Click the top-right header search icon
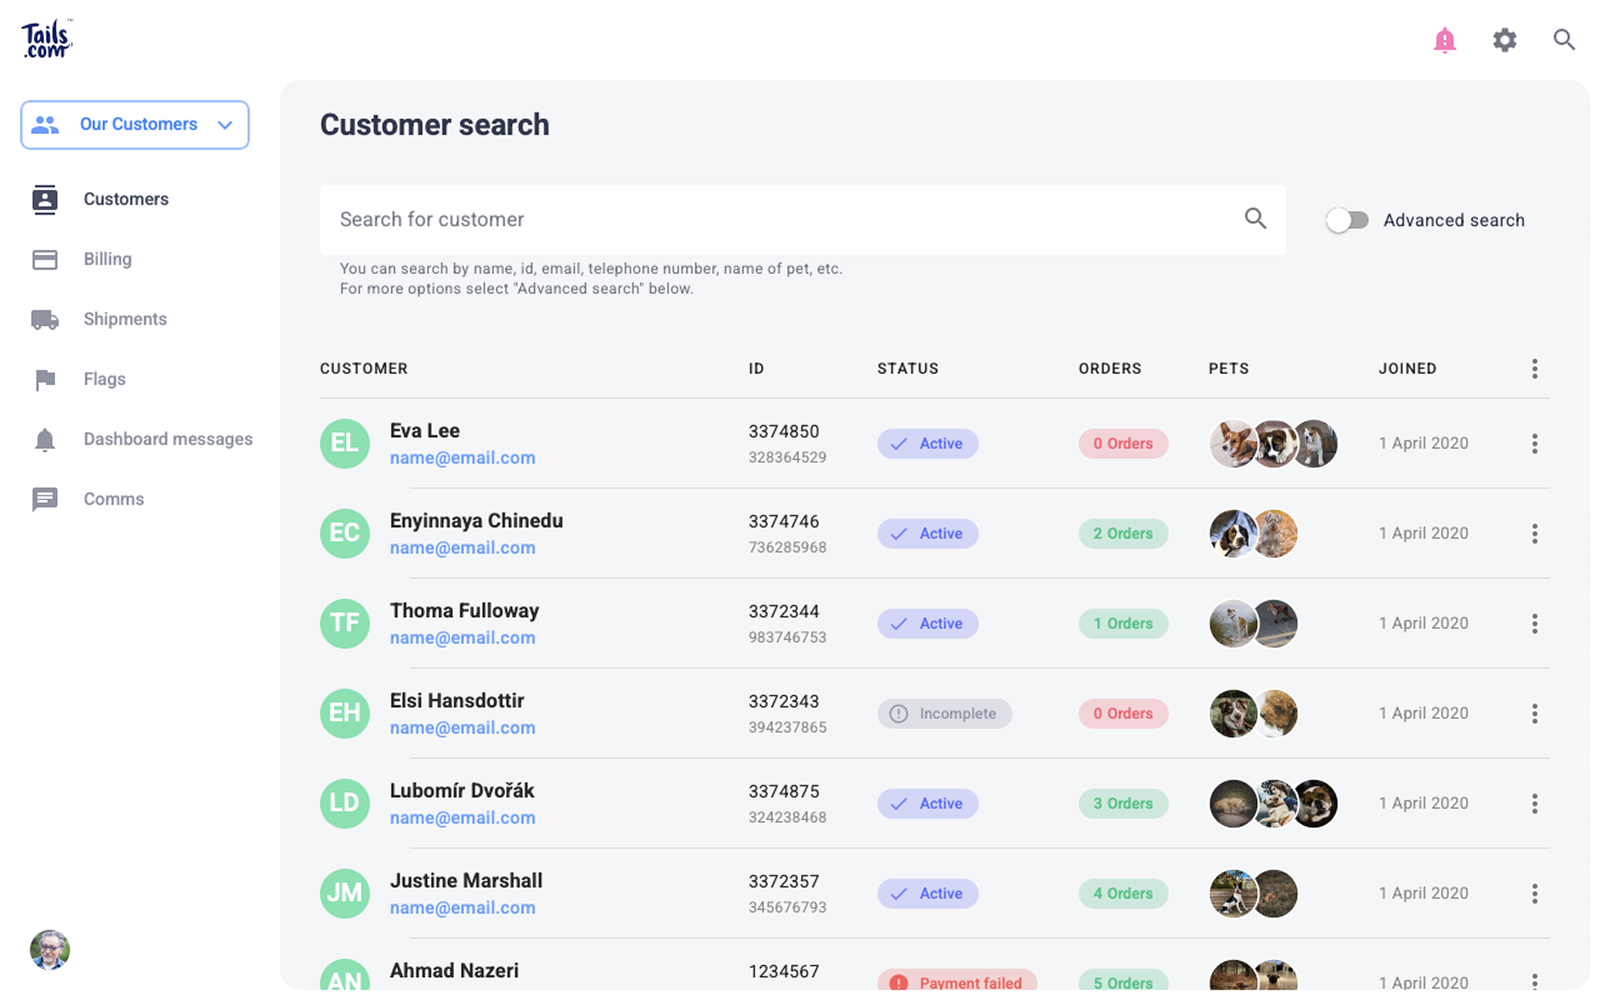1600x1000 pixels. coord(1564,40)
